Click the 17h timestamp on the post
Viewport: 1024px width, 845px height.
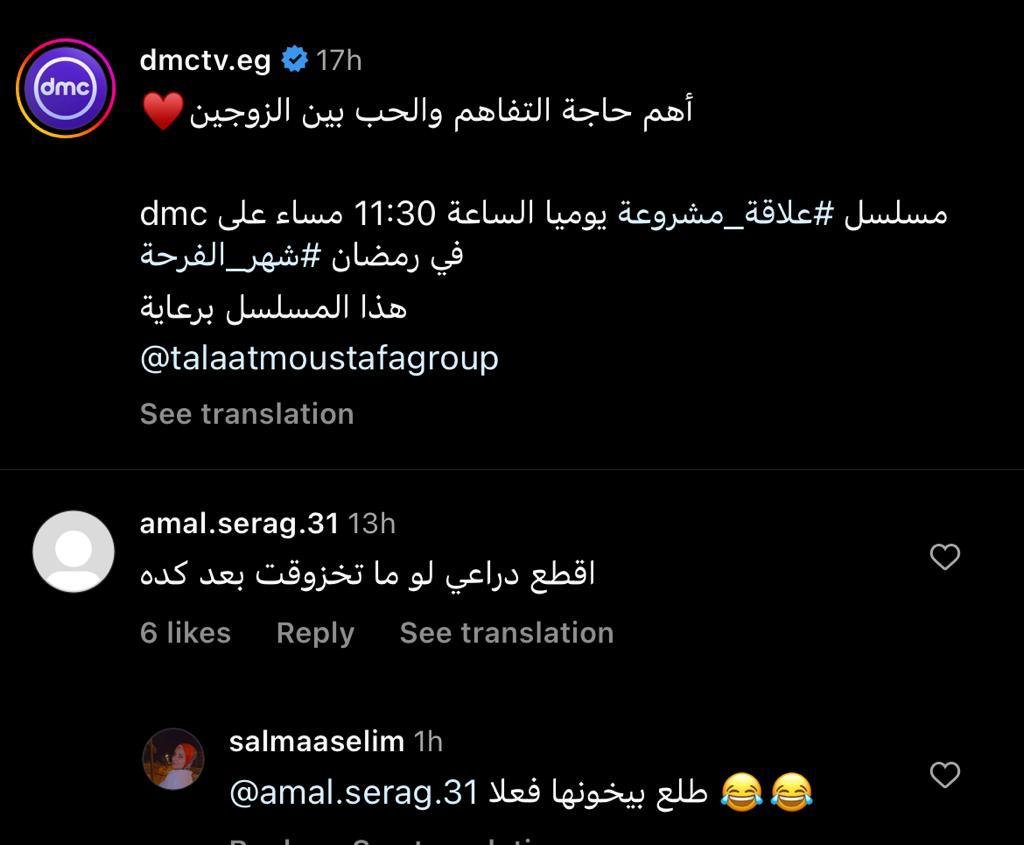(x=339, y=60)
